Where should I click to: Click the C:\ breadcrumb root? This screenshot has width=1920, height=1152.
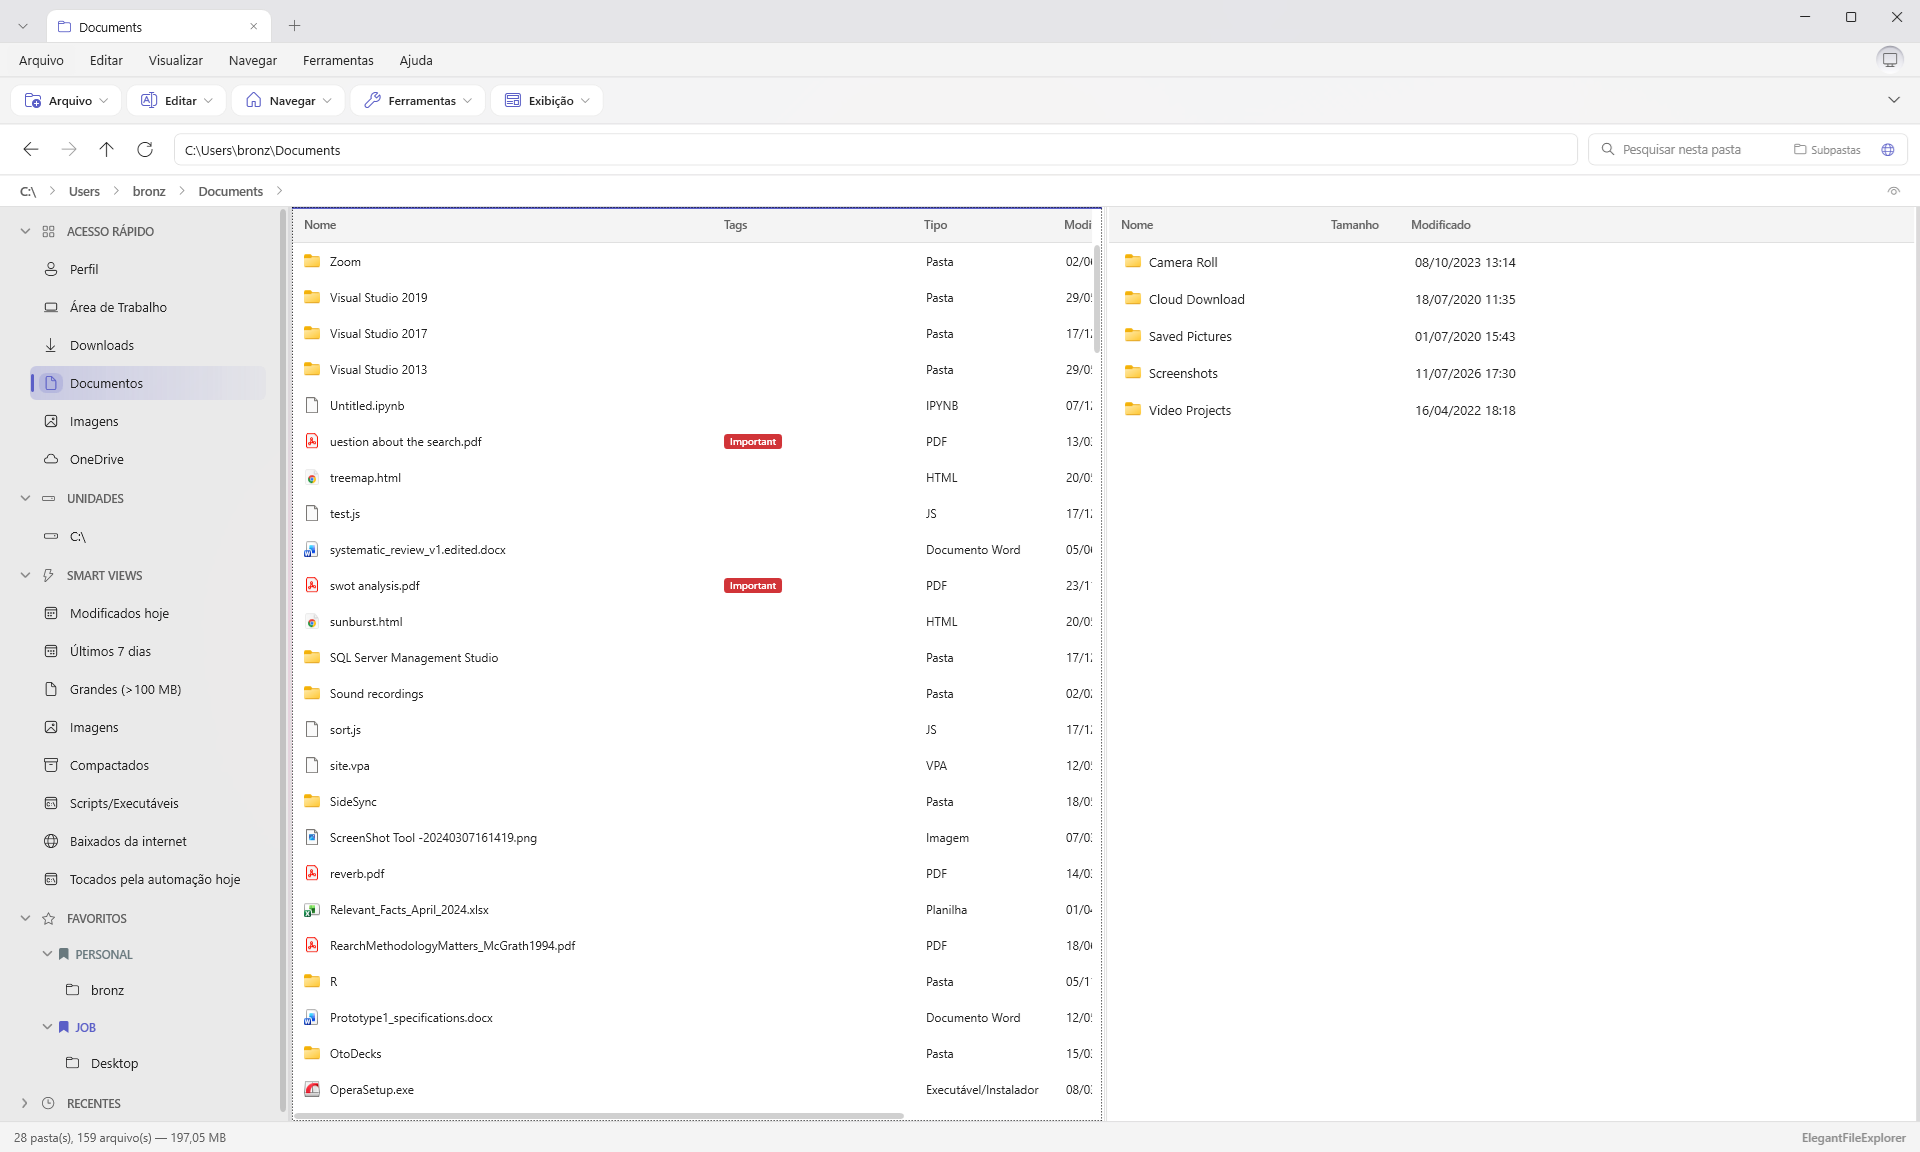pyautogui.click(x=28, y=191)
